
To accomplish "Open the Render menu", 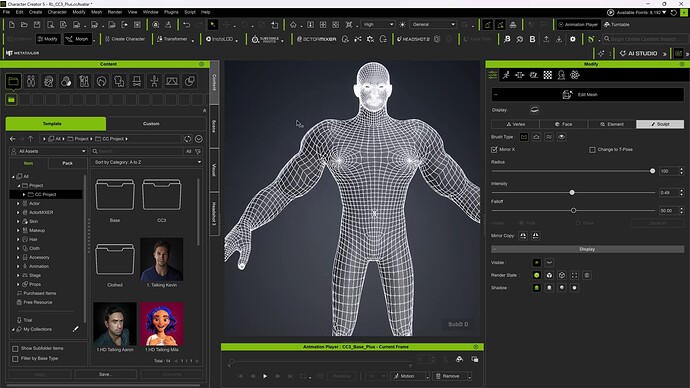I will click(115, 12).
